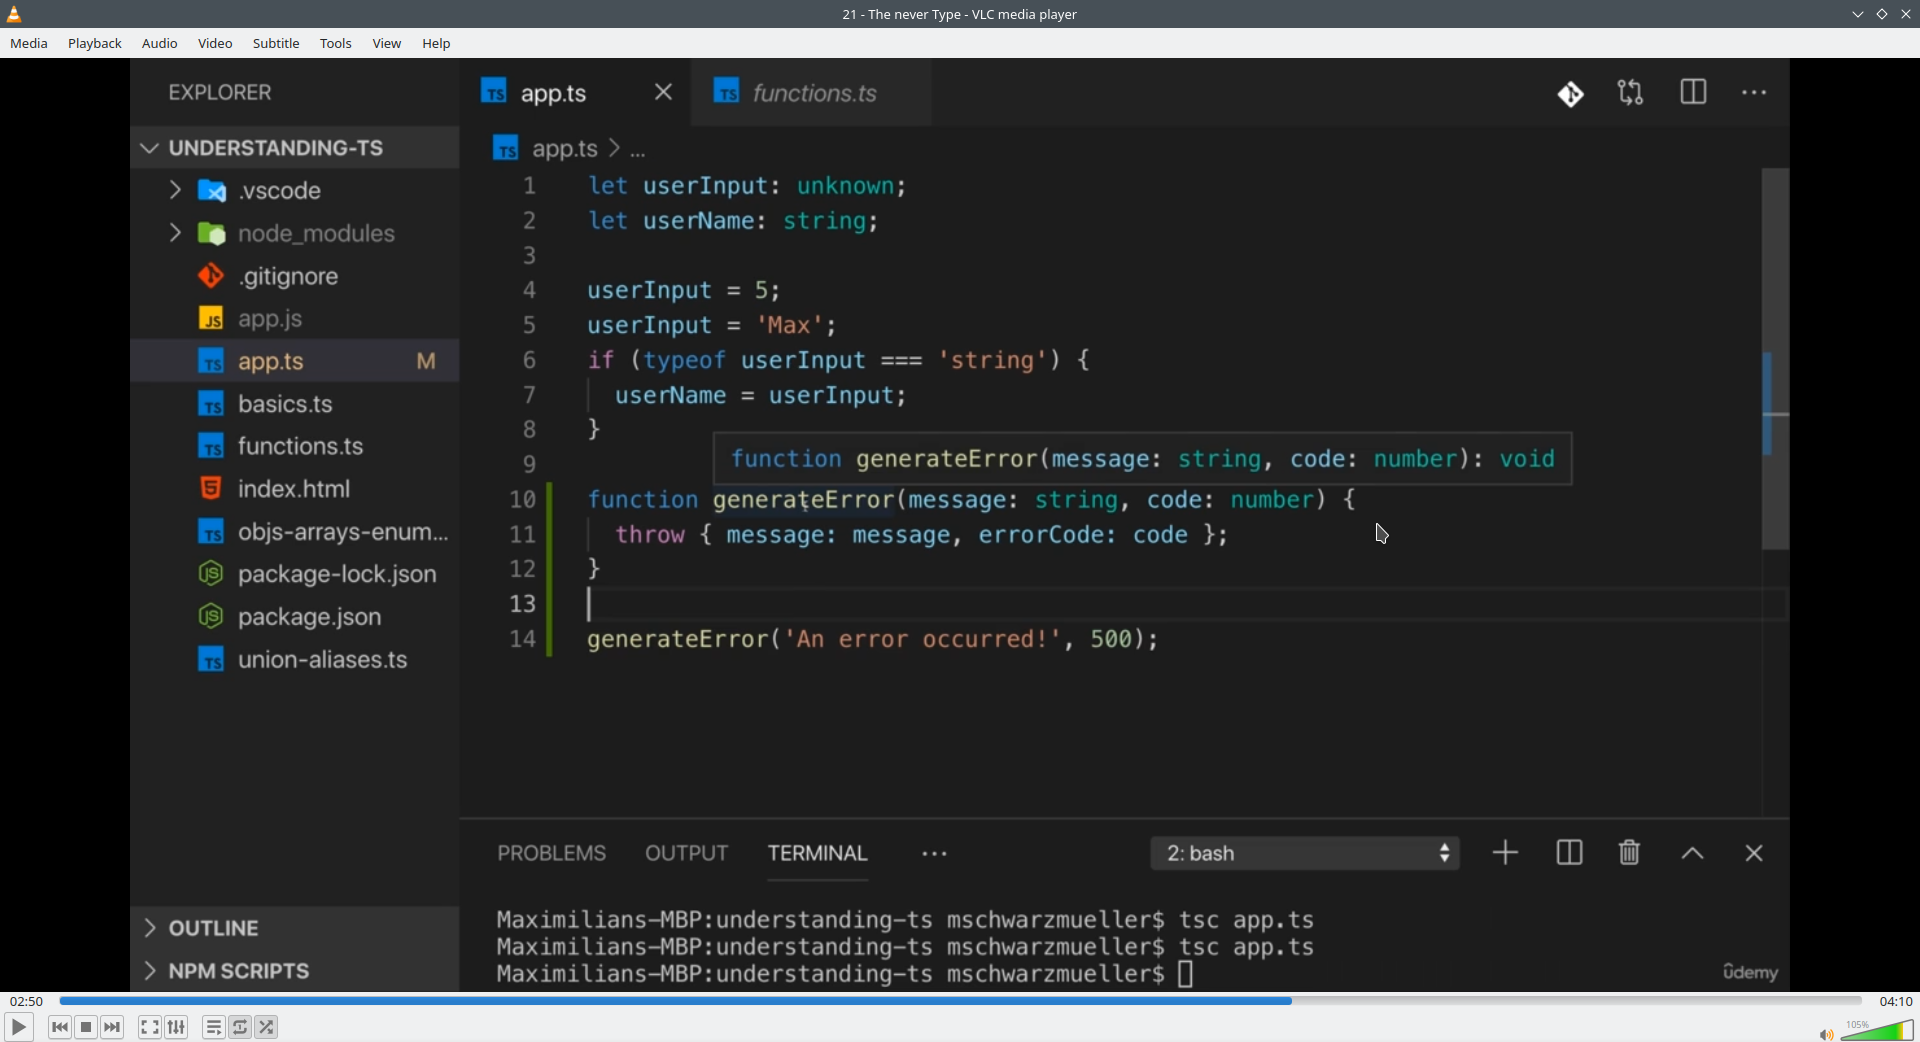Screen dimensions: 1920x1042
Task: Open the Tools menu
Action: click(x=336, y=44)
